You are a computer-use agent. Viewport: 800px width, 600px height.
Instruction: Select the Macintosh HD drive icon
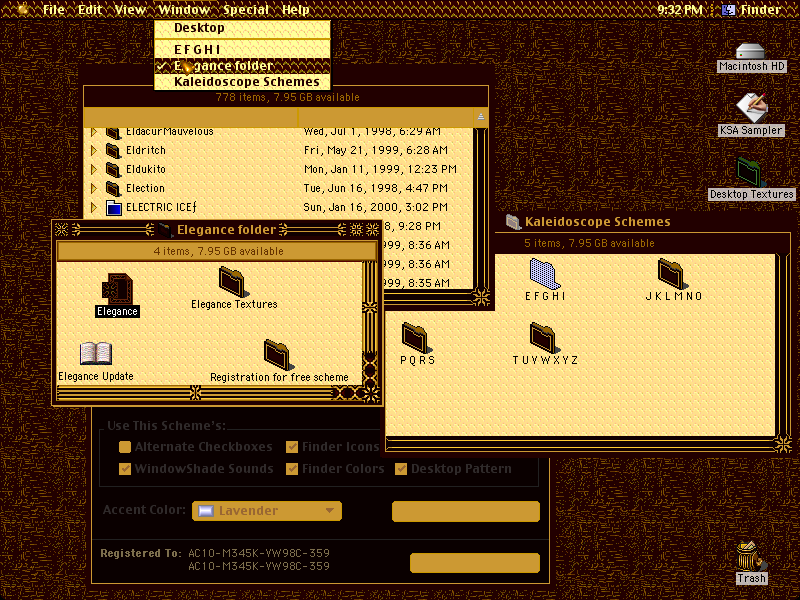(x=750, y=52)
